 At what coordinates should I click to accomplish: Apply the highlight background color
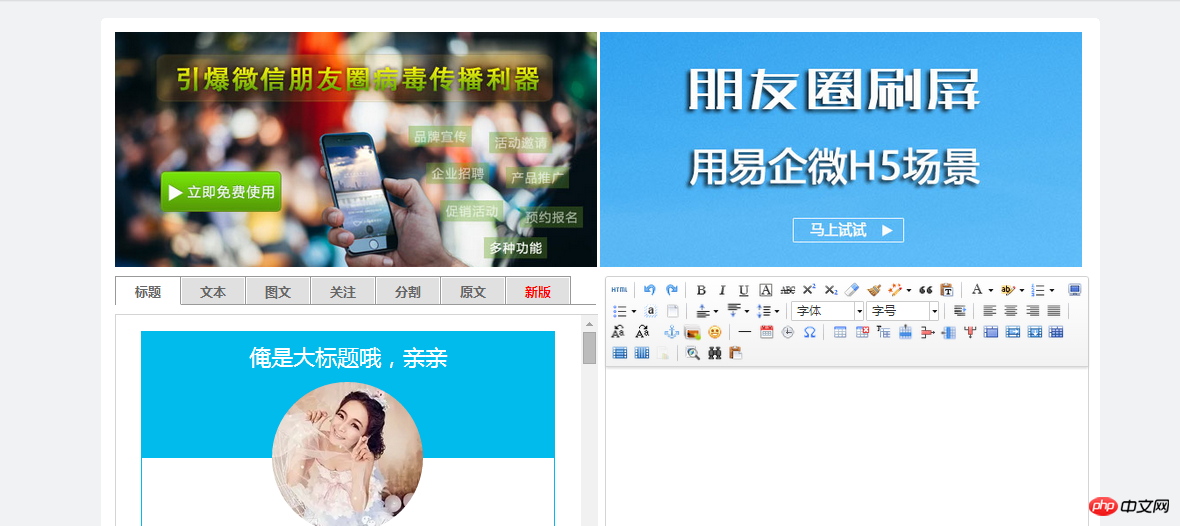pyautogui.click(x=1008, y=290)
